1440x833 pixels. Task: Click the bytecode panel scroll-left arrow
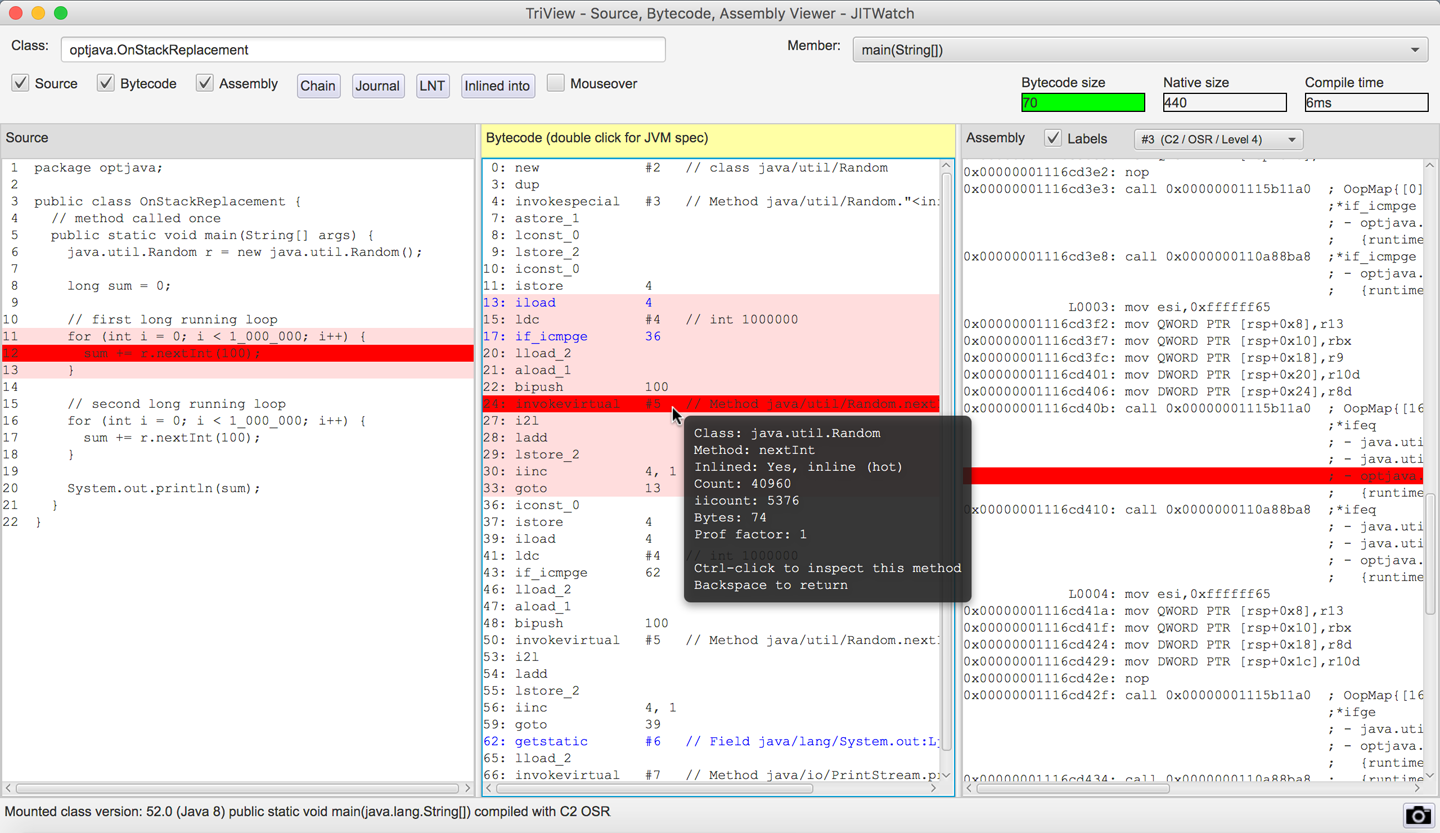pyautogui.click(x=489, y=789)
